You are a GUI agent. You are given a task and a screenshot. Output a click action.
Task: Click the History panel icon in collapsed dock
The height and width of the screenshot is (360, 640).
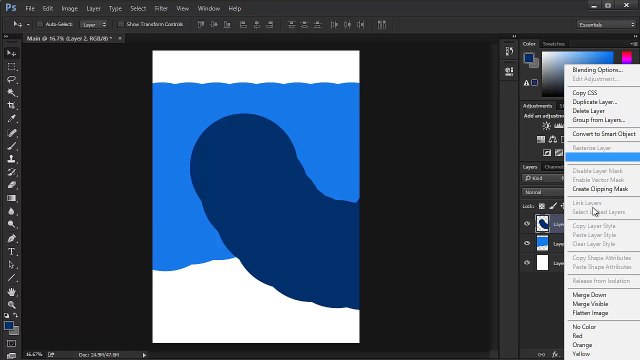[509, 51]
